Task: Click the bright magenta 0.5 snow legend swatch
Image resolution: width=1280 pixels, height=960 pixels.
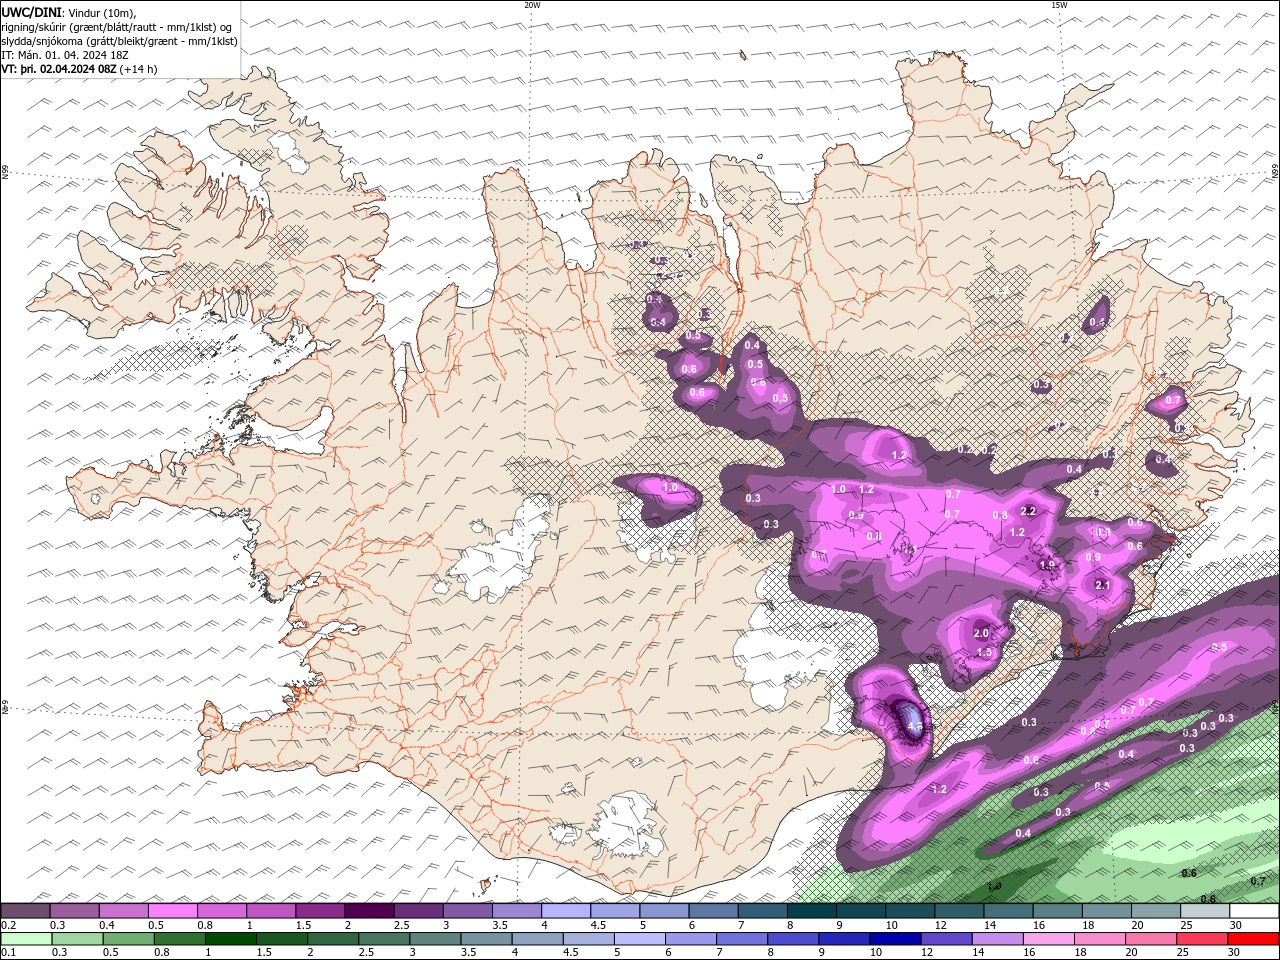Action: [172, 910]
